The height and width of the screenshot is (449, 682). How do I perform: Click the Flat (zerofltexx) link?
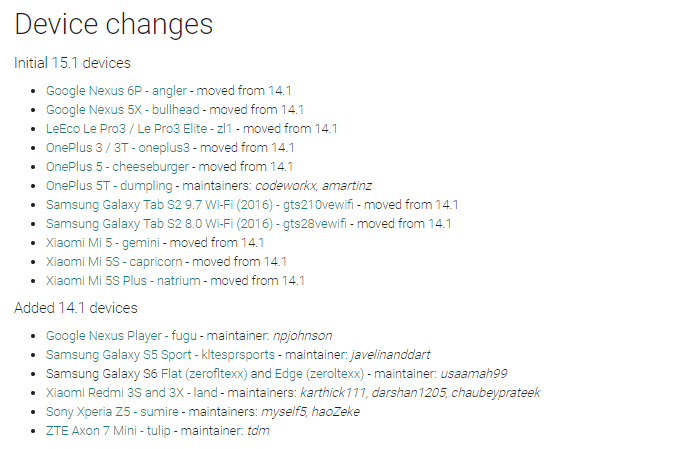click(204, 374)
